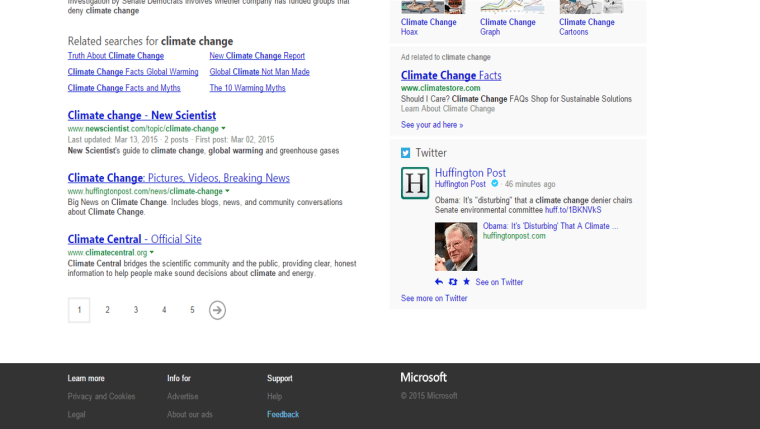This screenshot has height=429, width=760.
Task: Go to results page 3
Action: pos(136,310)
